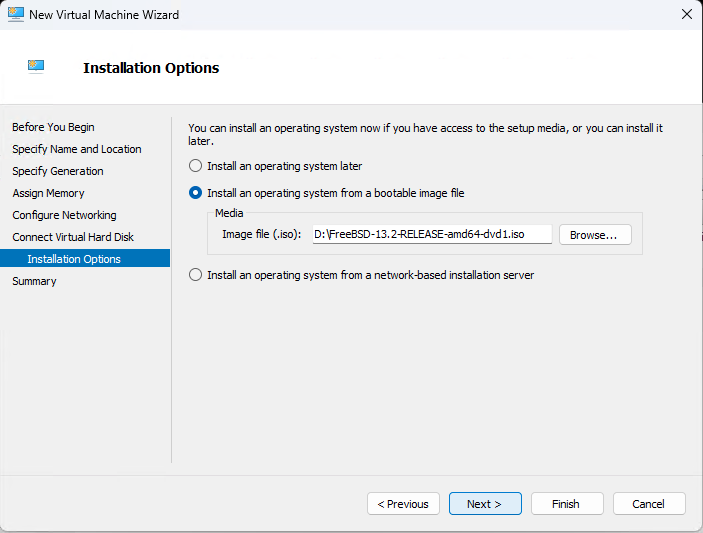Click the Media group label

tap(229, 213)
